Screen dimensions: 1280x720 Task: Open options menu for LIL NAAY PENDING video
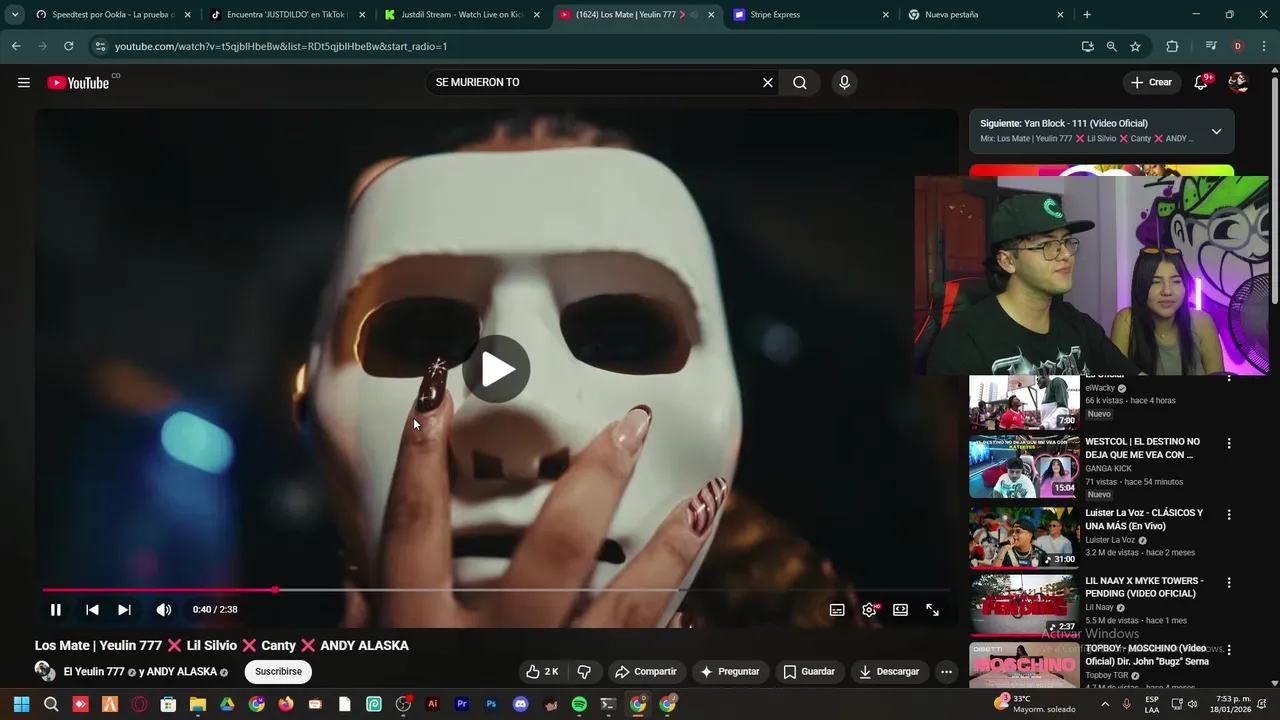pos(1229,583)
